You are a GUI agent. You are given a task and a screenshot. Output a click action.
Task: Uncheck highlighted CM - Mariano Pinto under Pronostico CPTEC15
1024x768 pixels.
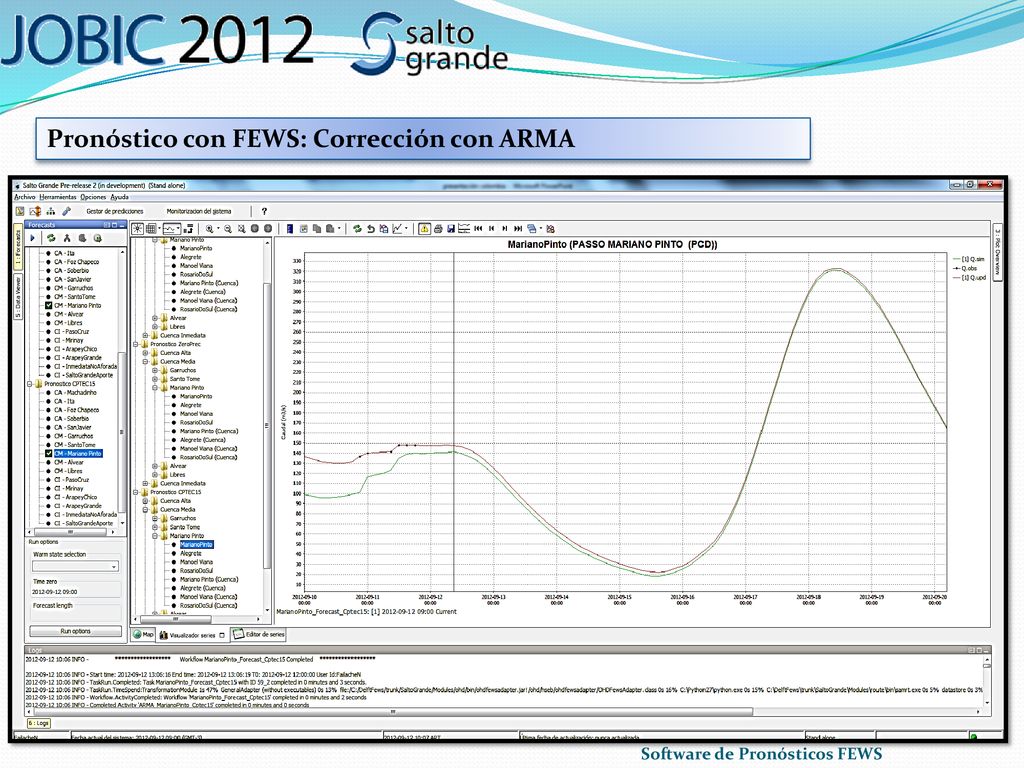tap(48, 453)
